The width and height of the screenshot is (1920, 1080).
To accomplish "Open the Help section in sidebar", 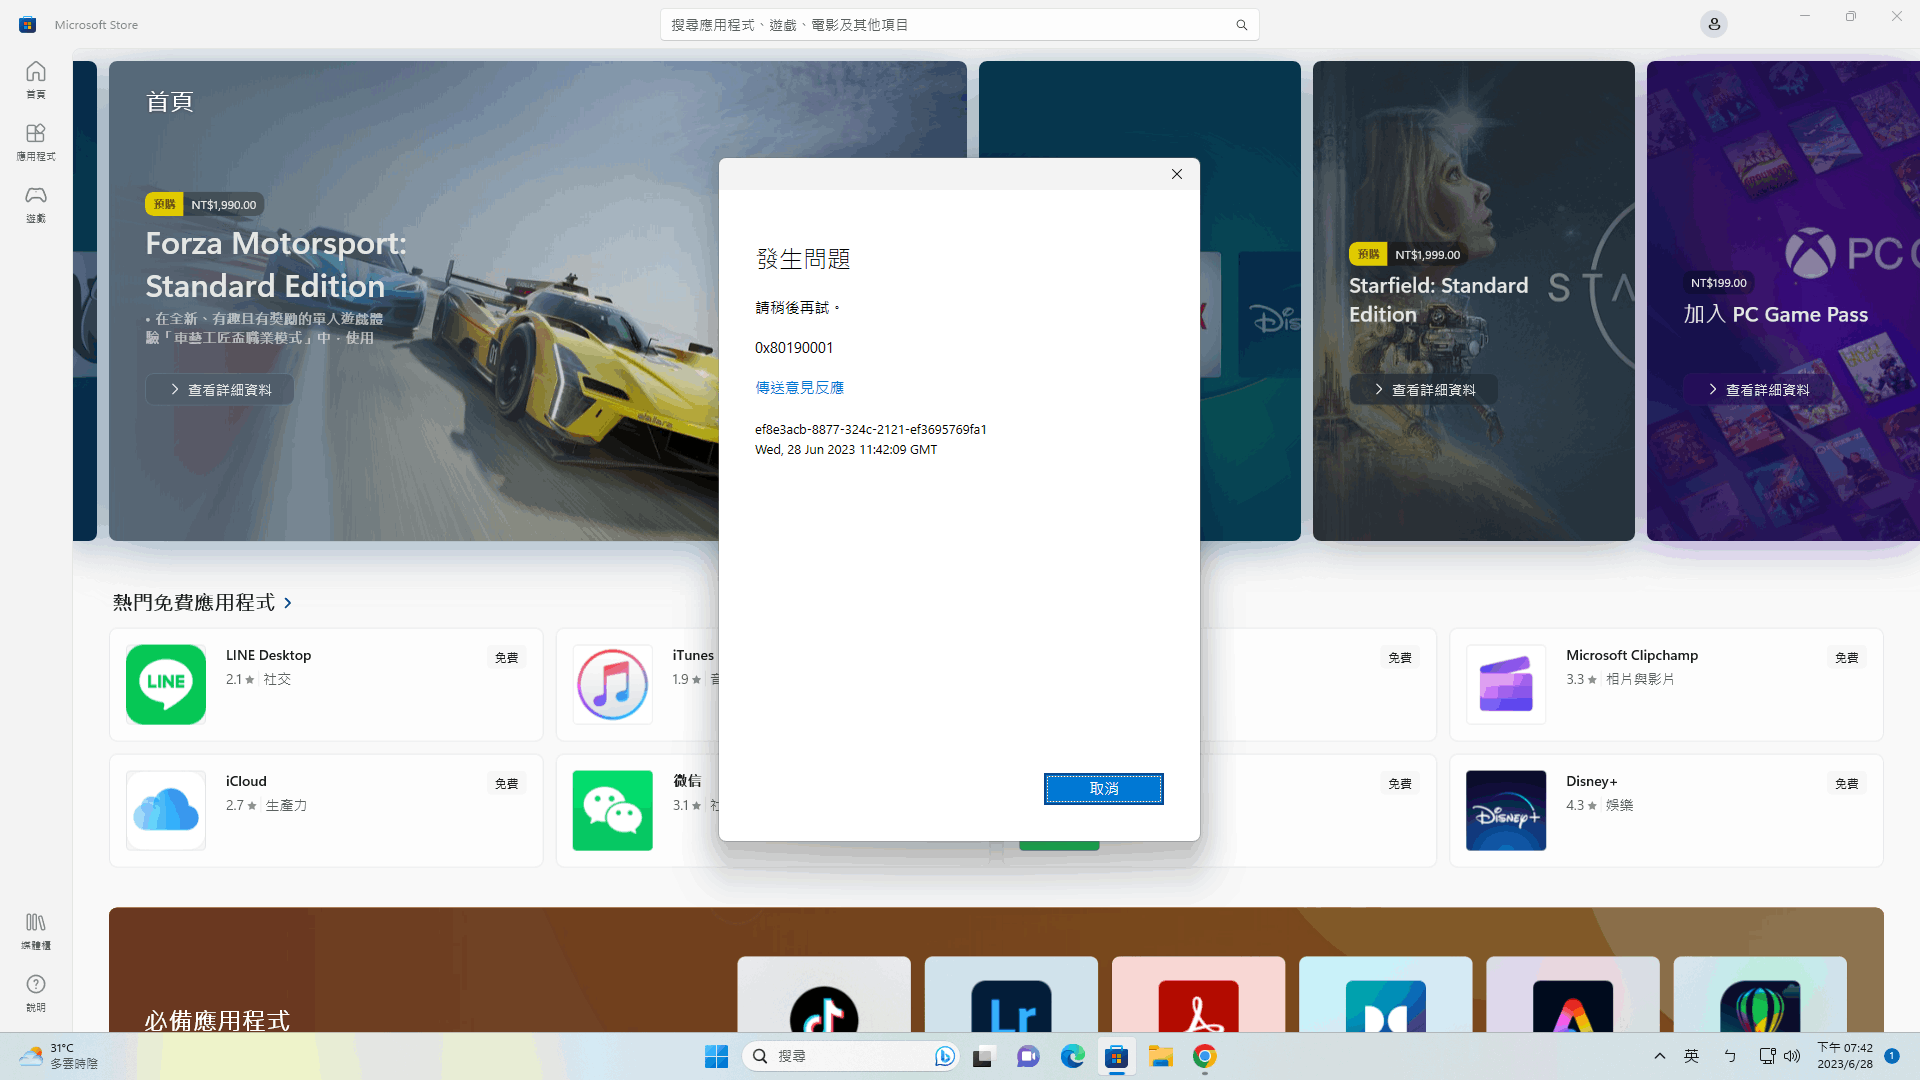I will tap(36, 993).
